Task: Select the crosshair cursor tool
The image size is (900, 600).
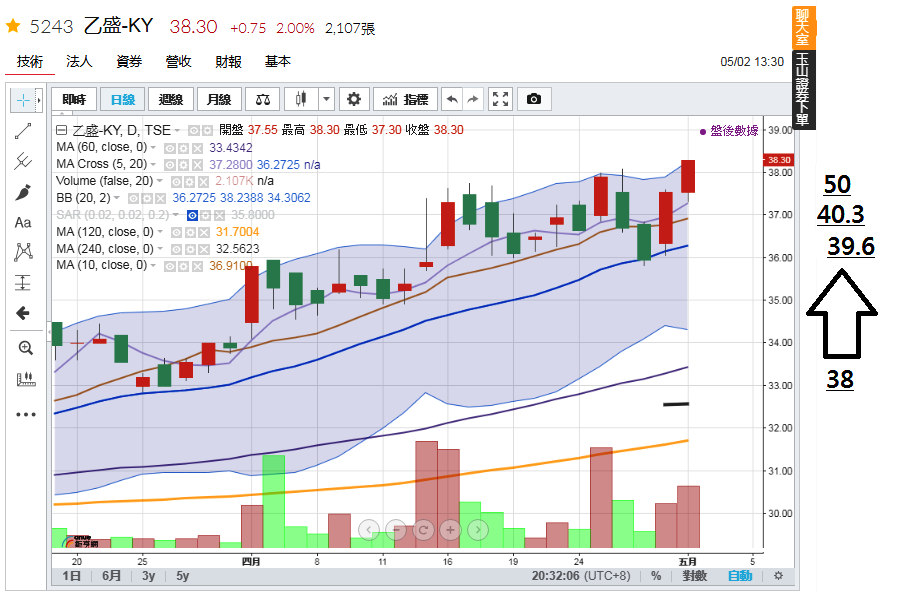Action: tap(23, 100)
